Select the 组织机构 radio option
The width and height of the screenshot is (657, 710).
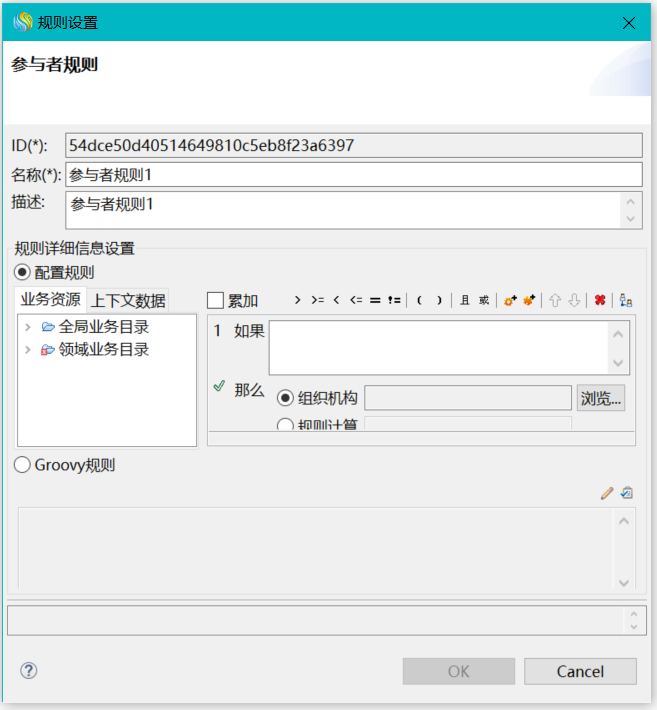tap(285, 397)
